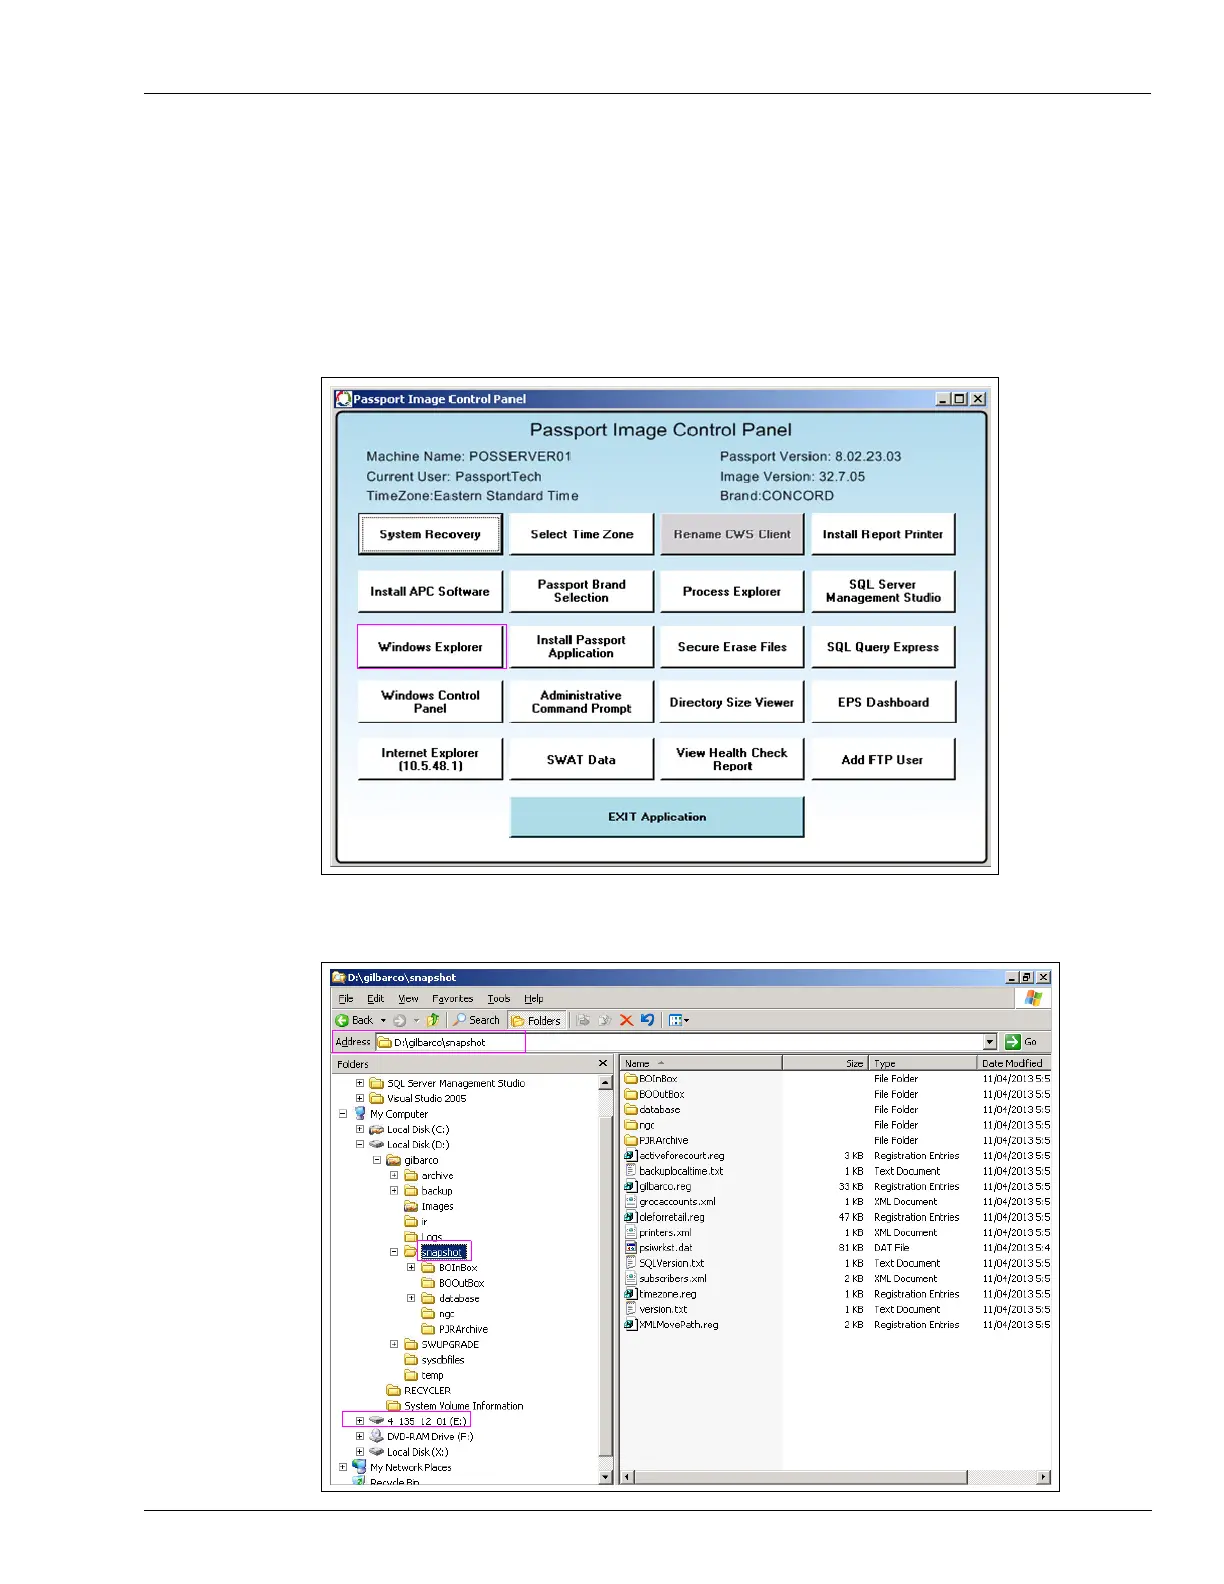
Task: Select subscribers.xml in the file list
Action: (673, 1279)
